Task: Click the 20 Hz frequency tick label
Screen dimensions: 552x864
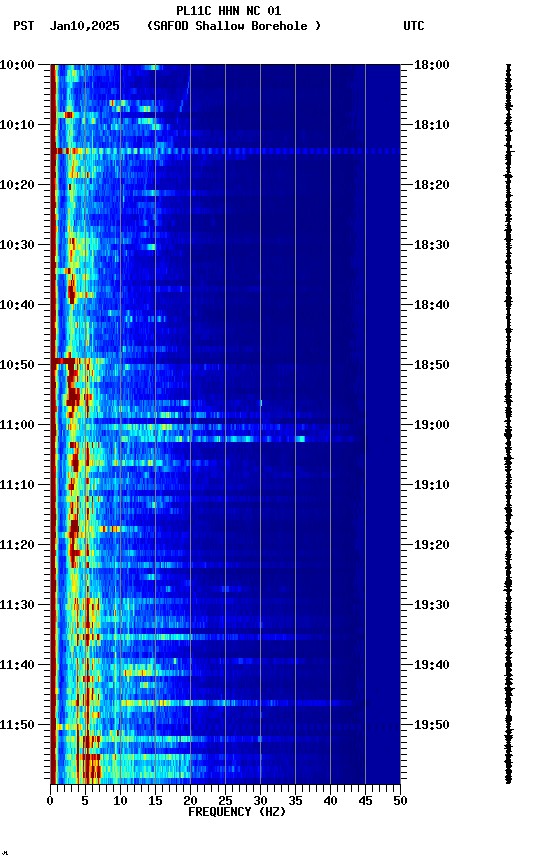Action: [x=190, y=801]
